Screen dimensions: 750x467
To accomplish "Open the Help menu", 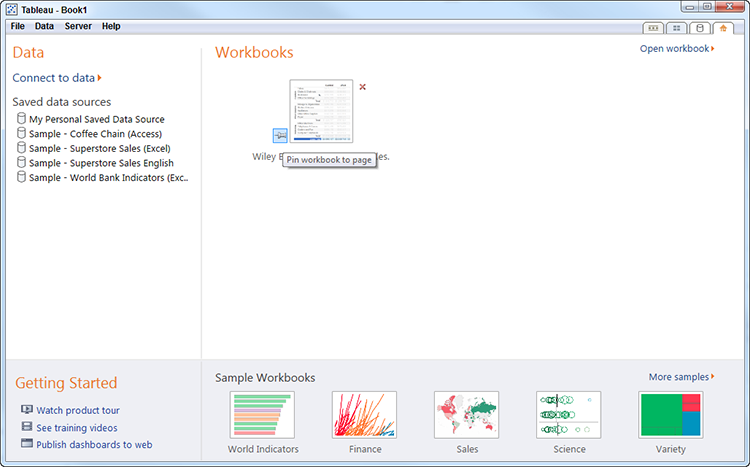I will point(111,26).
